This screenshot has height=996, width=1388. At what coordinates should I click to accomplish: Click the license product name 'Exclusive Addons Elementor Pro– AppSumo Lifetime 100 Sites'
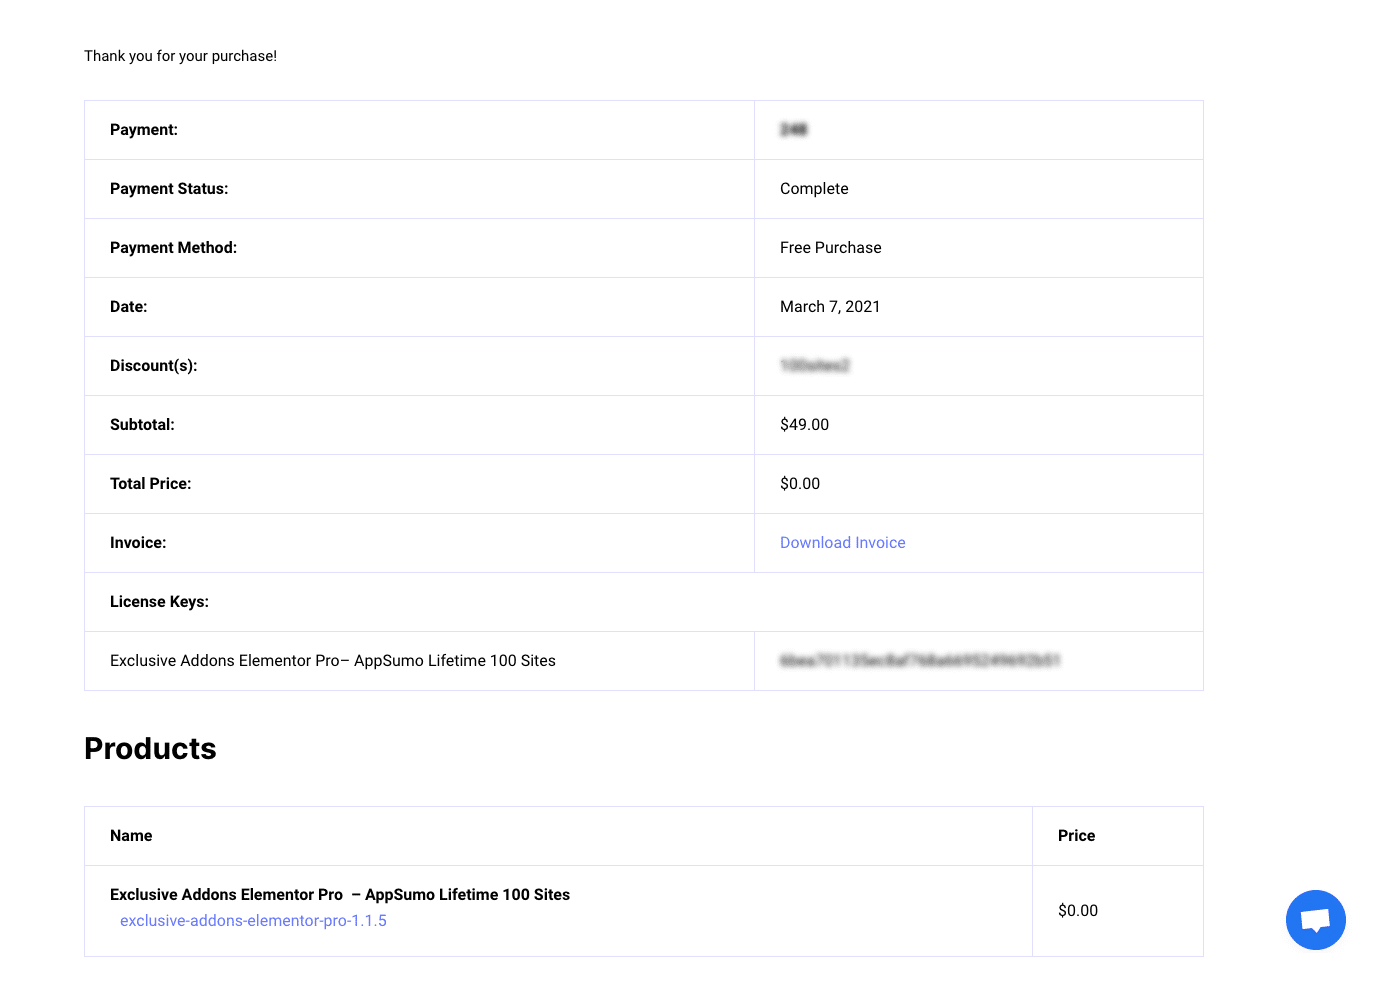click(333, 661)
